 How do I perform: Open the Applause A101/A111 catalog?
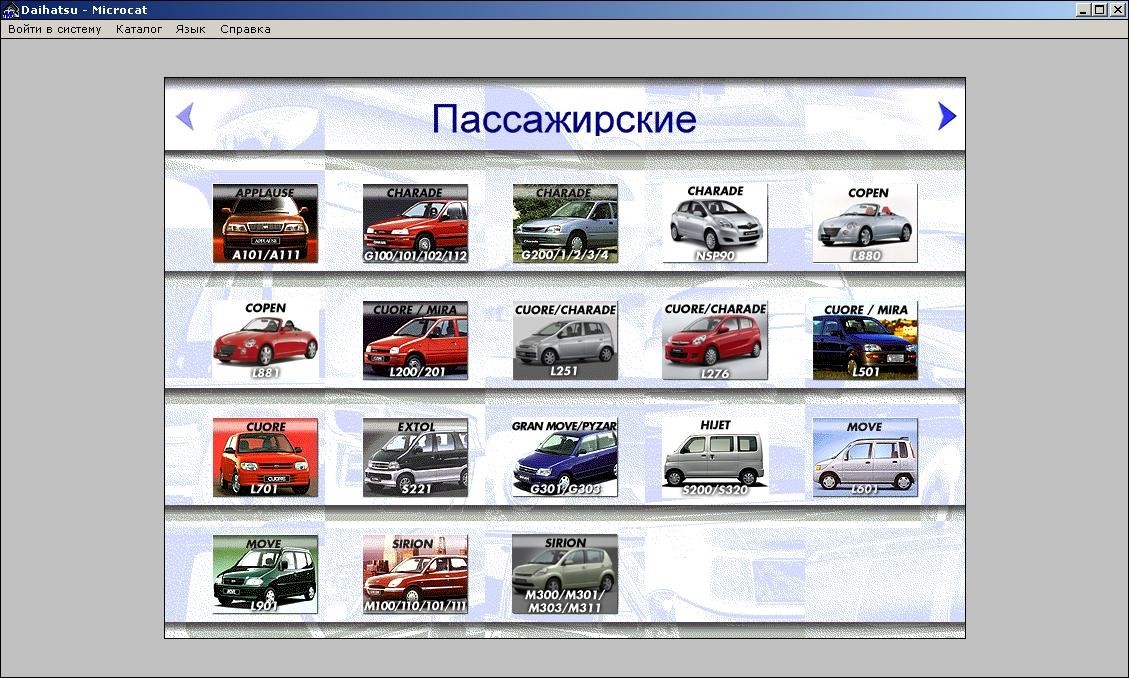click(265, 223)
